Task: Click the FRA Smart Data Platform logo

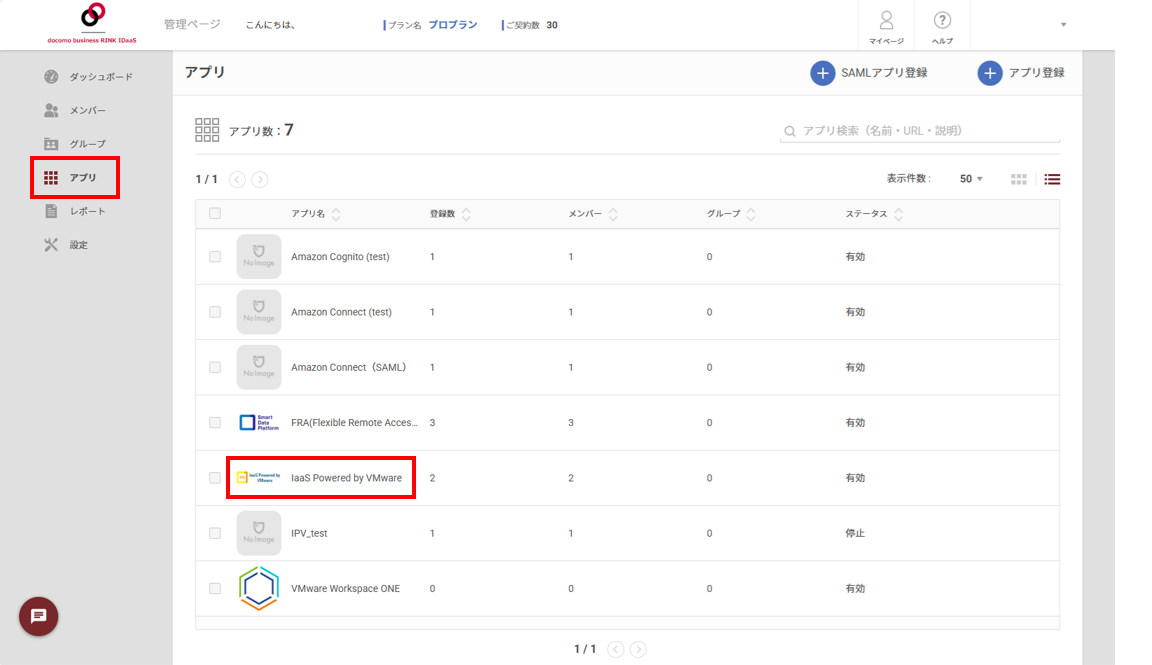Action: point(259,423)
